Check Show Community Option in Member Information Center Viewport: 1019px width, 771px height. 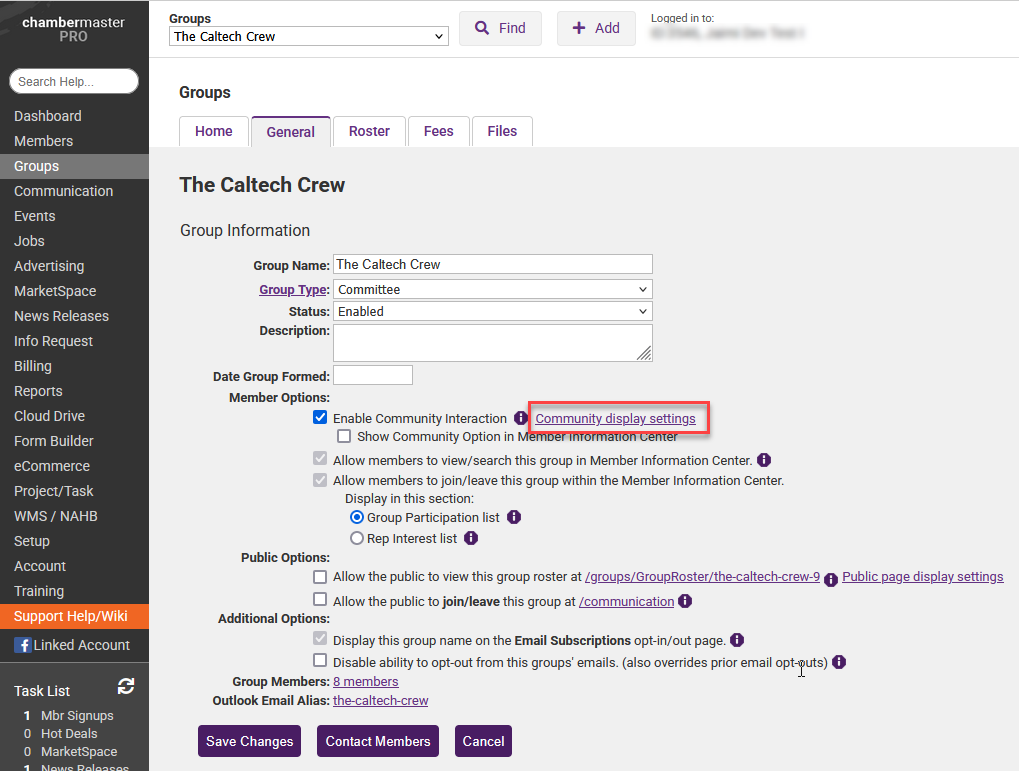(344, 436)
